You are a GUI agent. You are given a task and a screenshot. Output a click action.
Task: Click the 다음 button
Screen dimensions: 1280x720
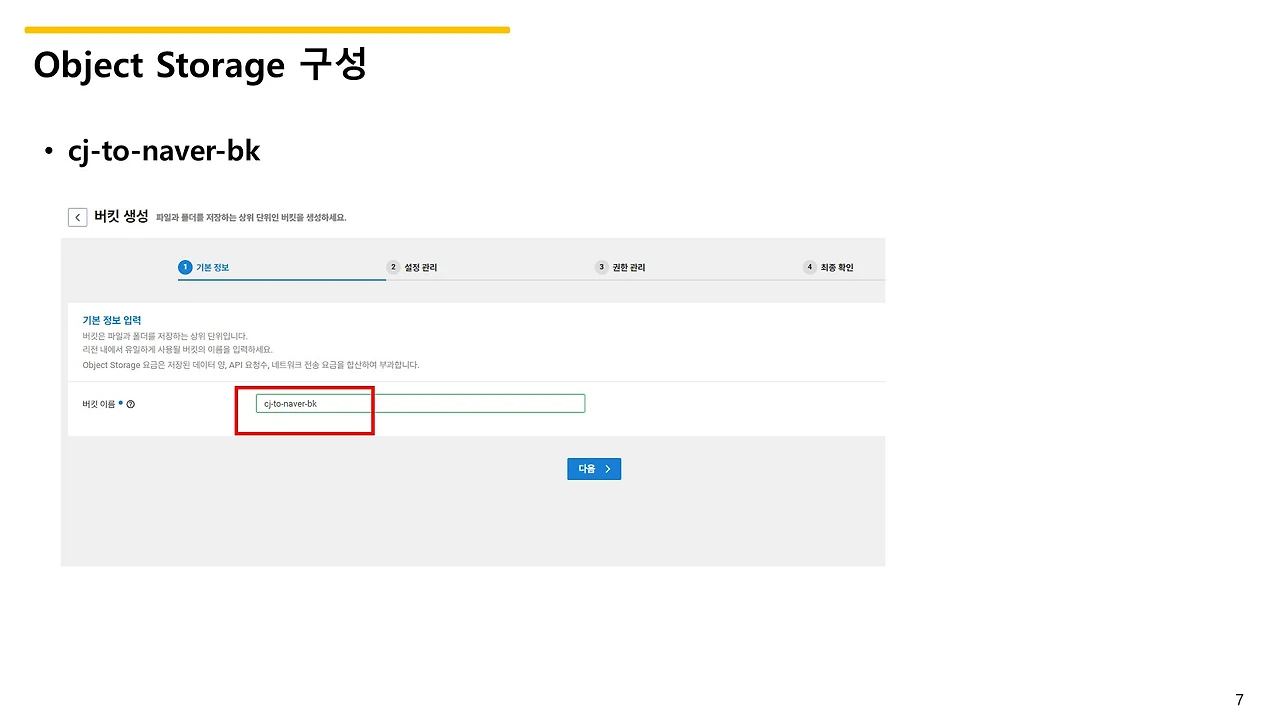click(594, 468)
